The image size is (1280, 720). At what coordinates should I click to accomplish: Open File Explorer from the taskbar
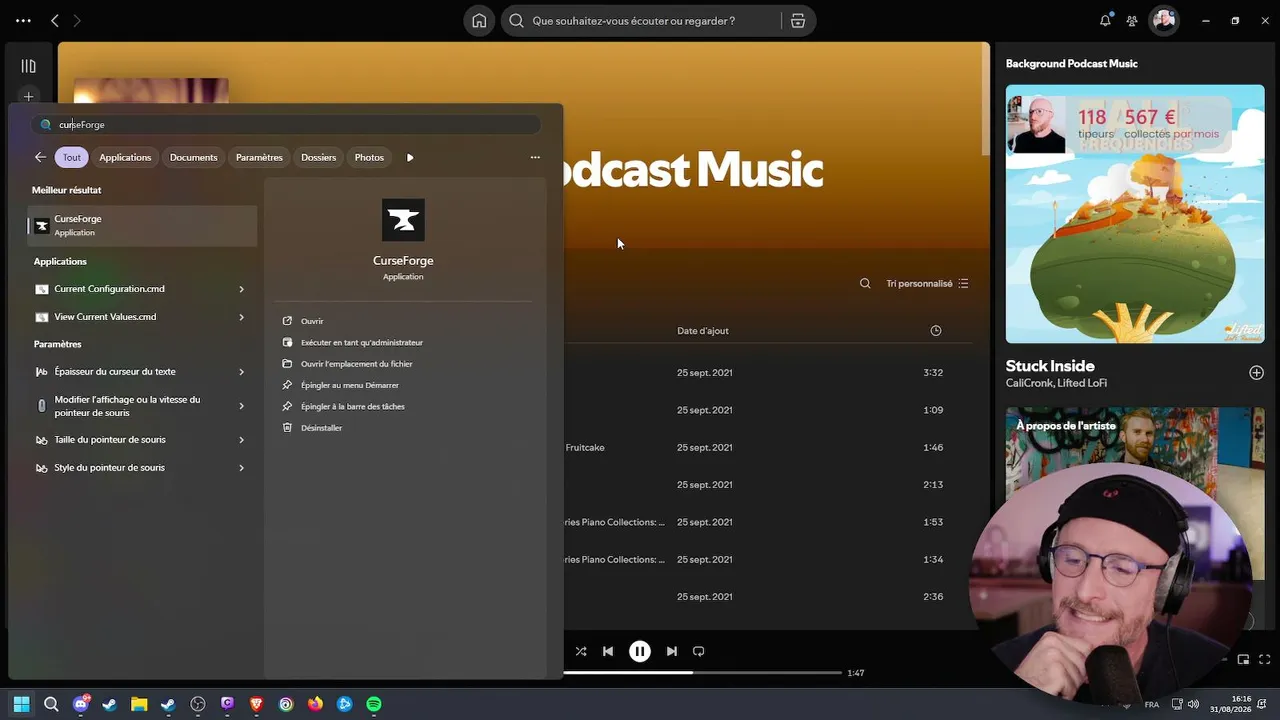[x=139, y=704]
